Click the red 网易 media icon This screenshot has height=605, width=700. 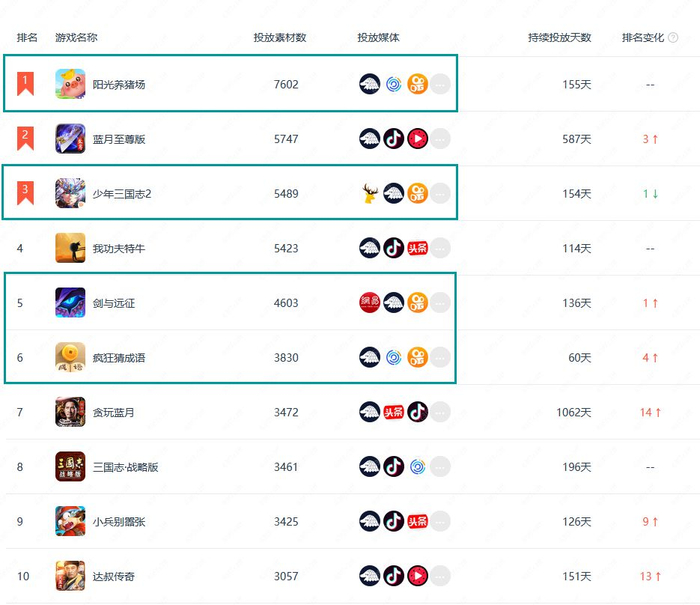pyautogui.click(x=370, y=303)
